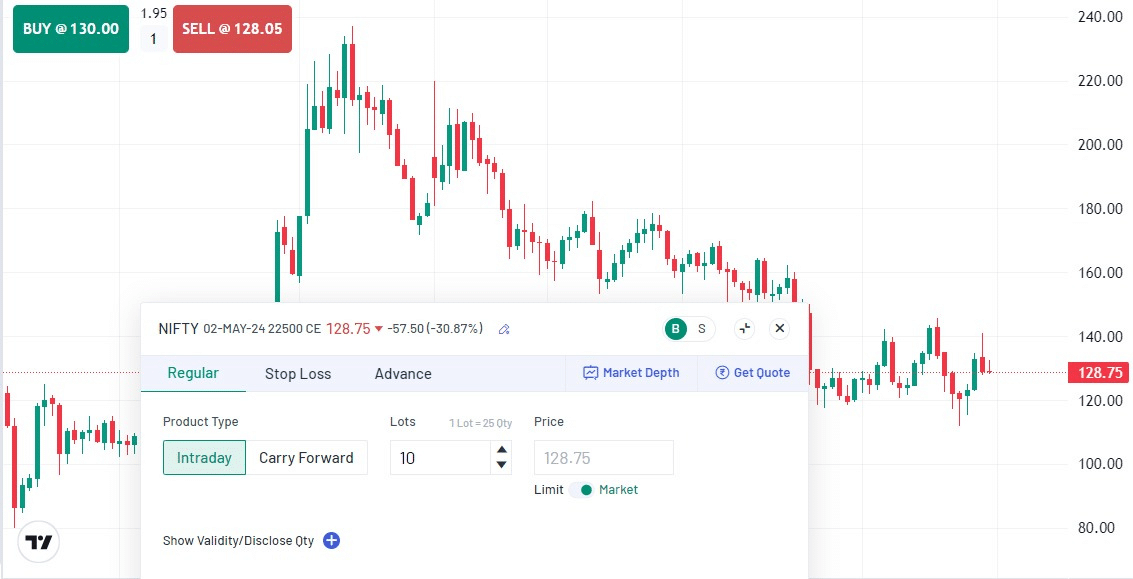The image size is (1133, 579).
Task: Toggle the Limit/Market price switch
Action: (x=582, y=490)
